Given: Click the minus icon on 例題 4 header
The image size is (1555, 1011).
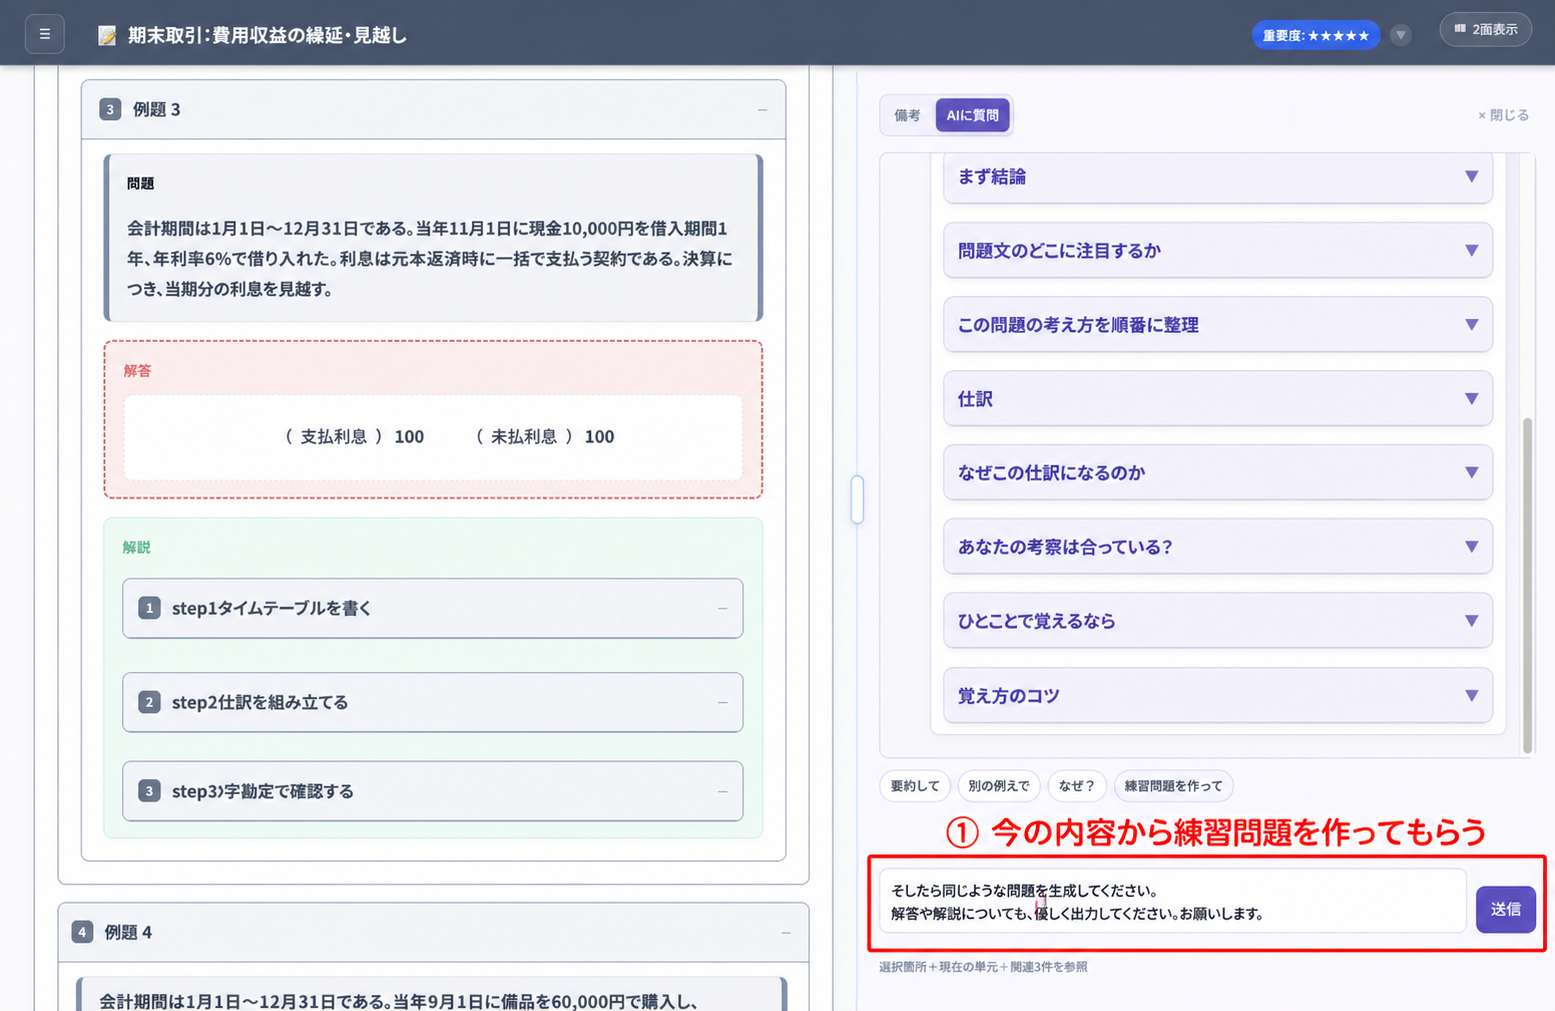Looking at the screenshot, I should [x=786, y=932].
